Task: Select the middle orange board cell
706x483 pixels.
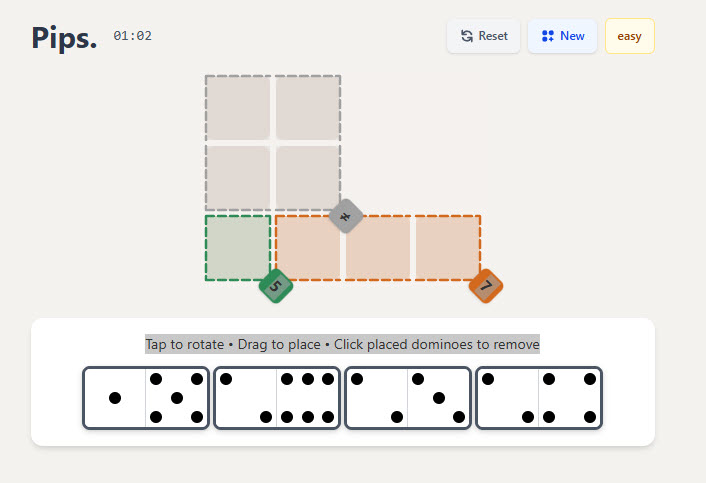Action: pos(378,248)
